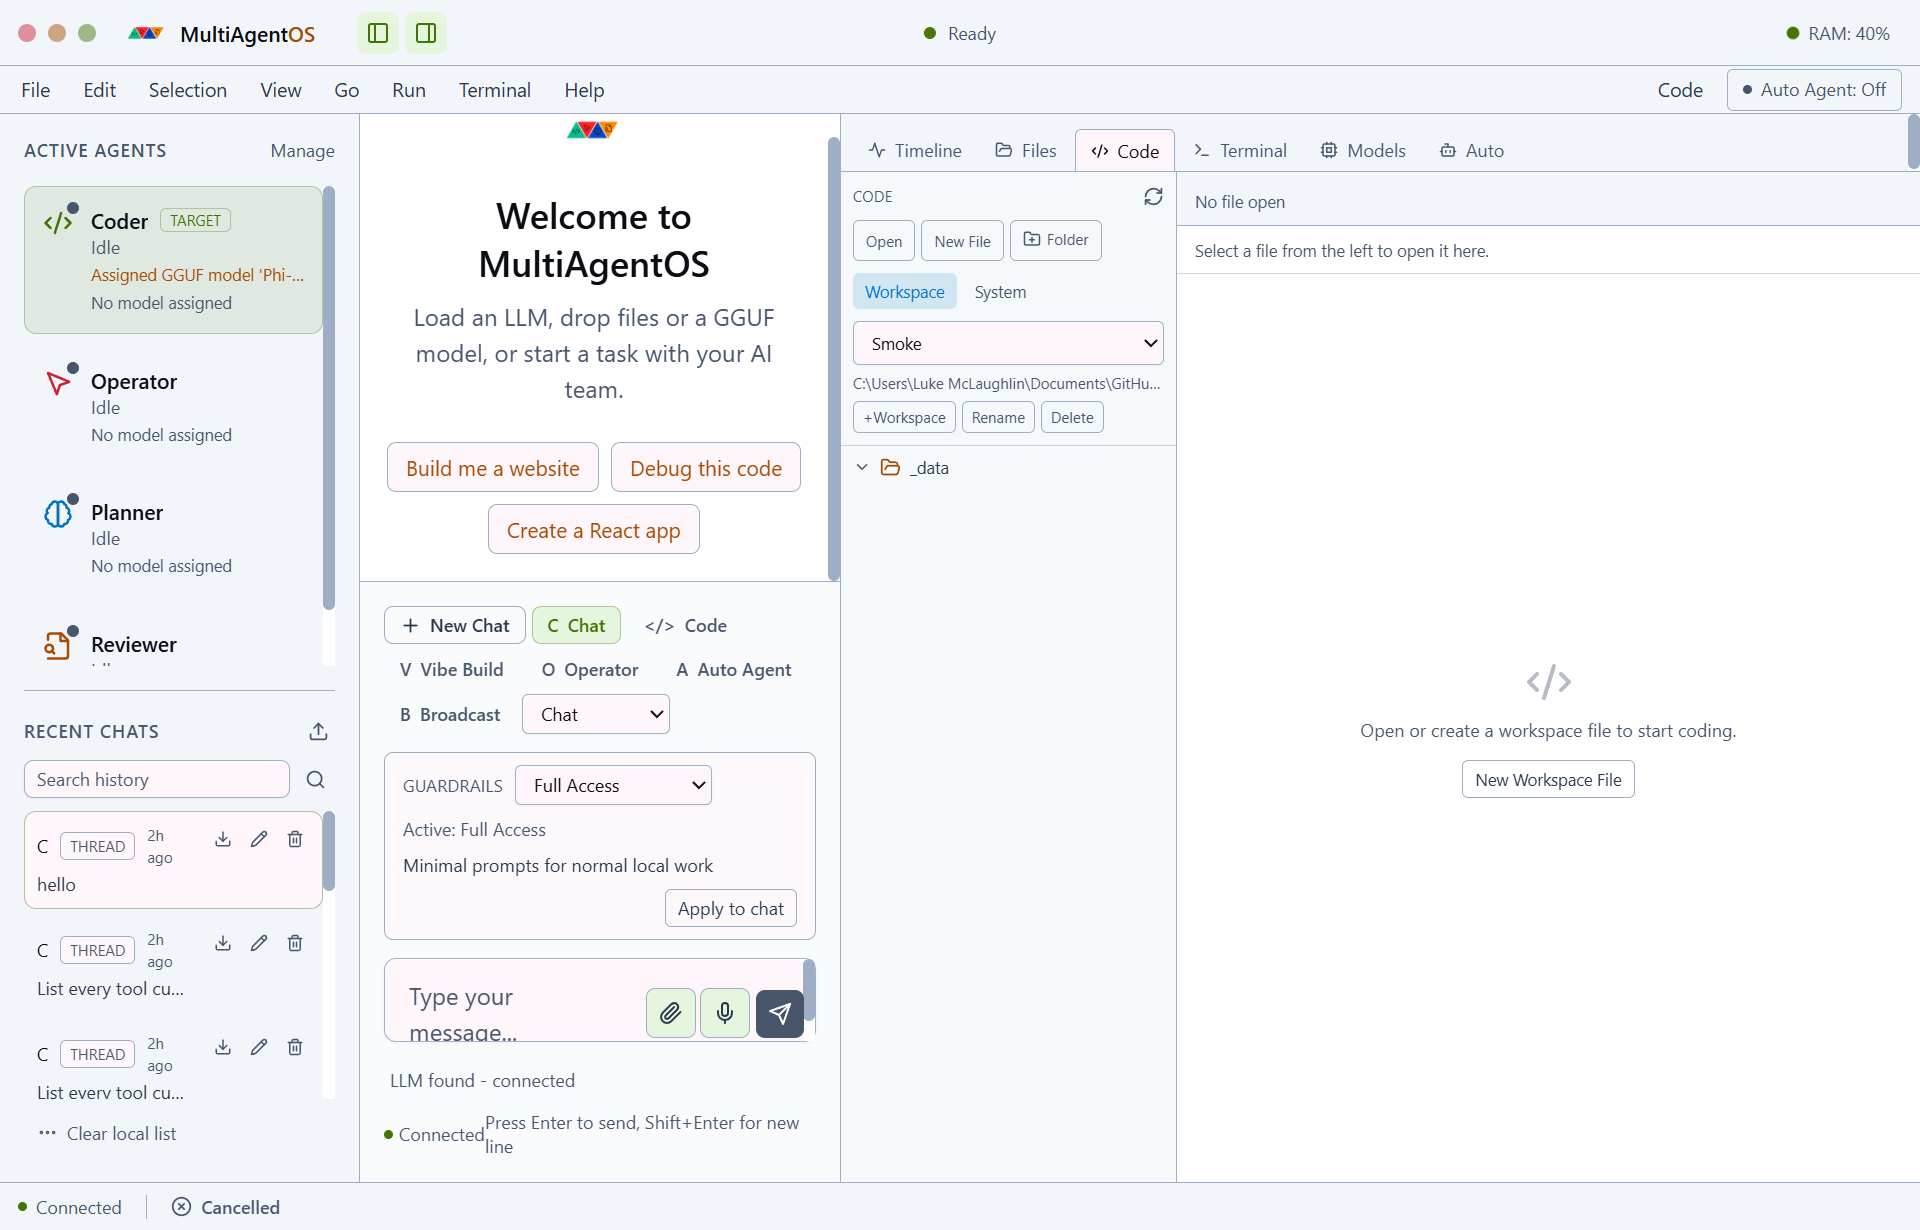Click the recent chats list scrollbar
This screenshot has height=1230, width=1920.
tap(329, 851)
